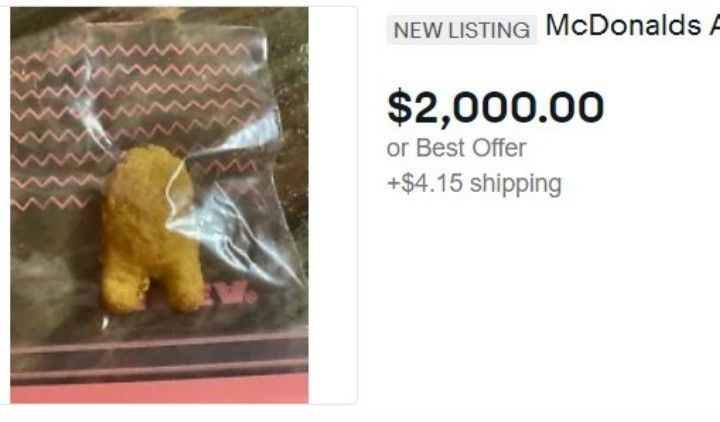The height and width of the screenshot is (422, 720).
Task: Click the word 'NEW' in the badge
Action: [419, 30]
